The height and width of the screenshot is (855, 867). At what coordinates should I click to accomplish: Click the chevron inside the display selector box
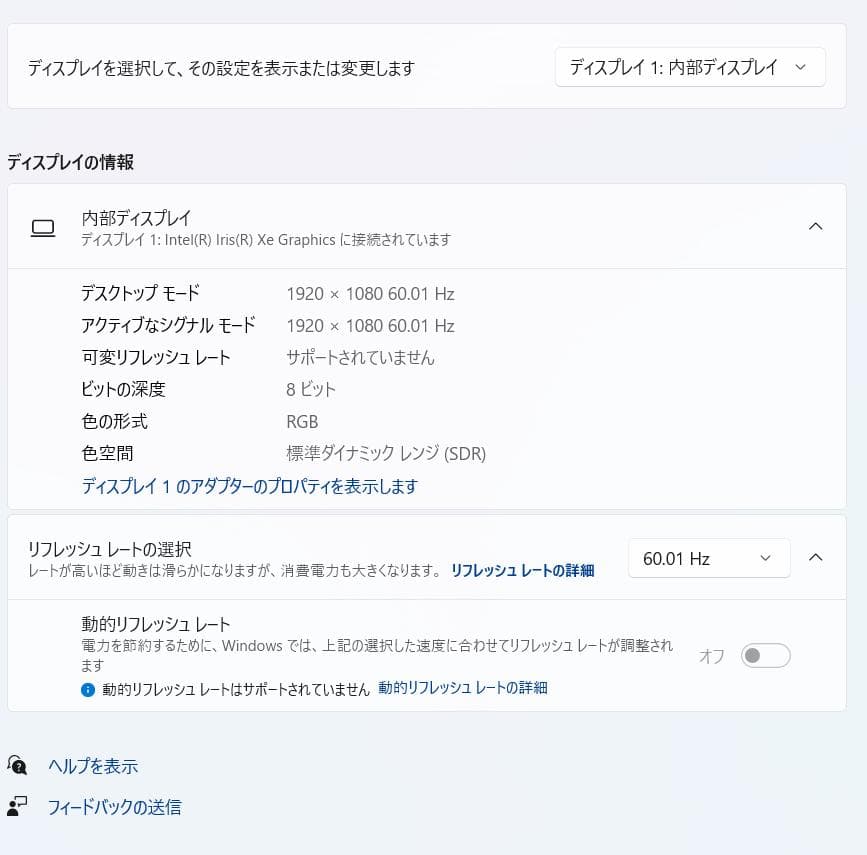click(799, 67)
